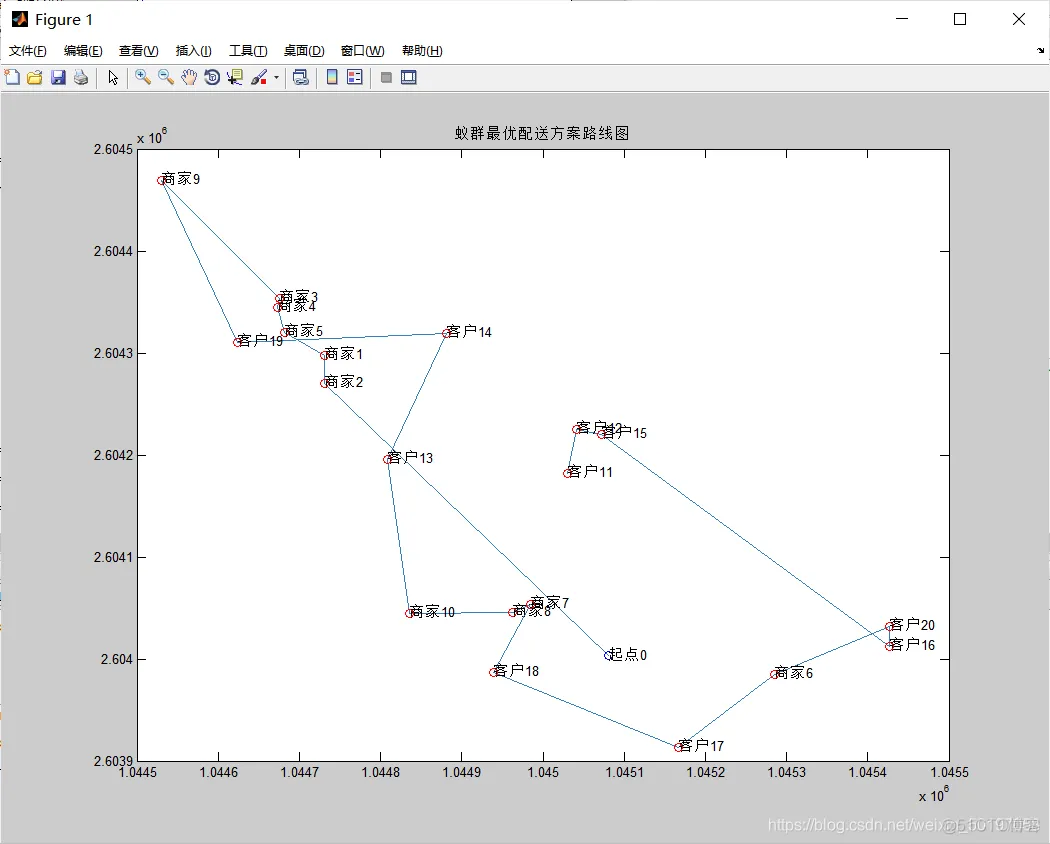
Task: Click the 商家10 point label
Action: pyautogui.click(x=432, y=612)
